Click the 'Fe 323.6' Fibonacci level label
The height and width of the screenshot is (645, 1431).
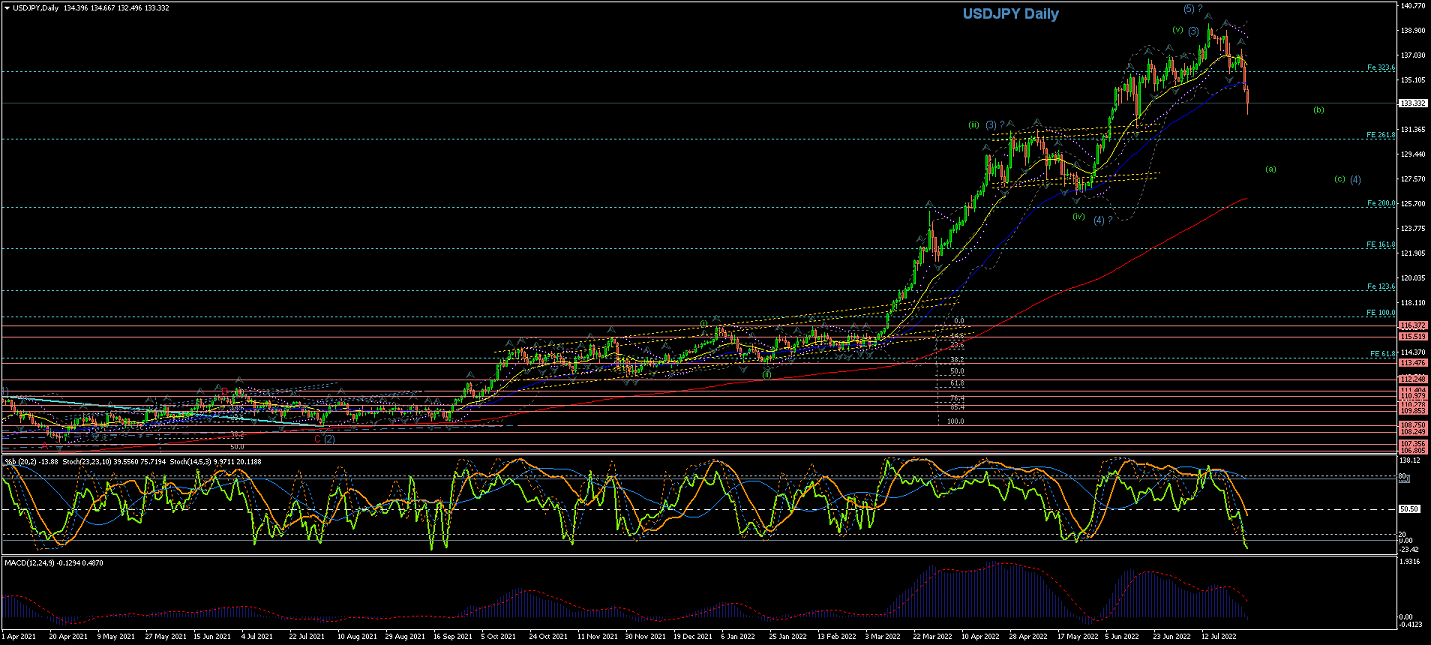click(1381, 67)
